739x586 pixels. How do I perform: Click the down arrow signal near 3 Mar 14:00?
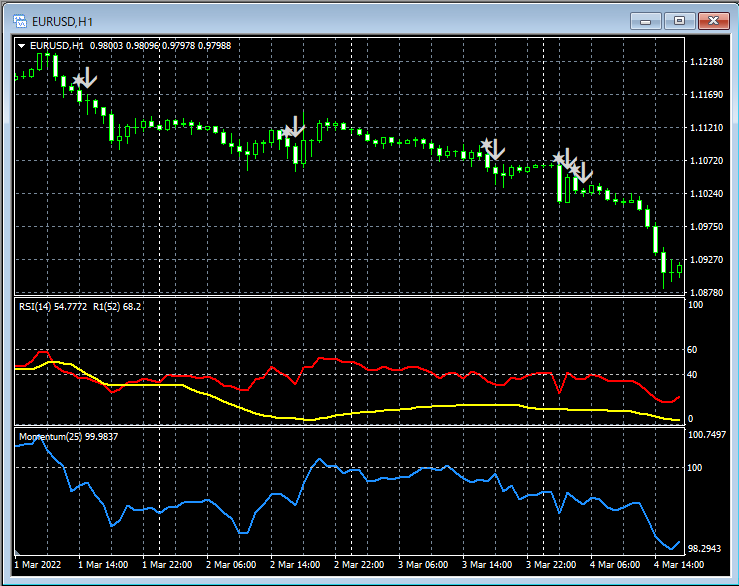497,149
